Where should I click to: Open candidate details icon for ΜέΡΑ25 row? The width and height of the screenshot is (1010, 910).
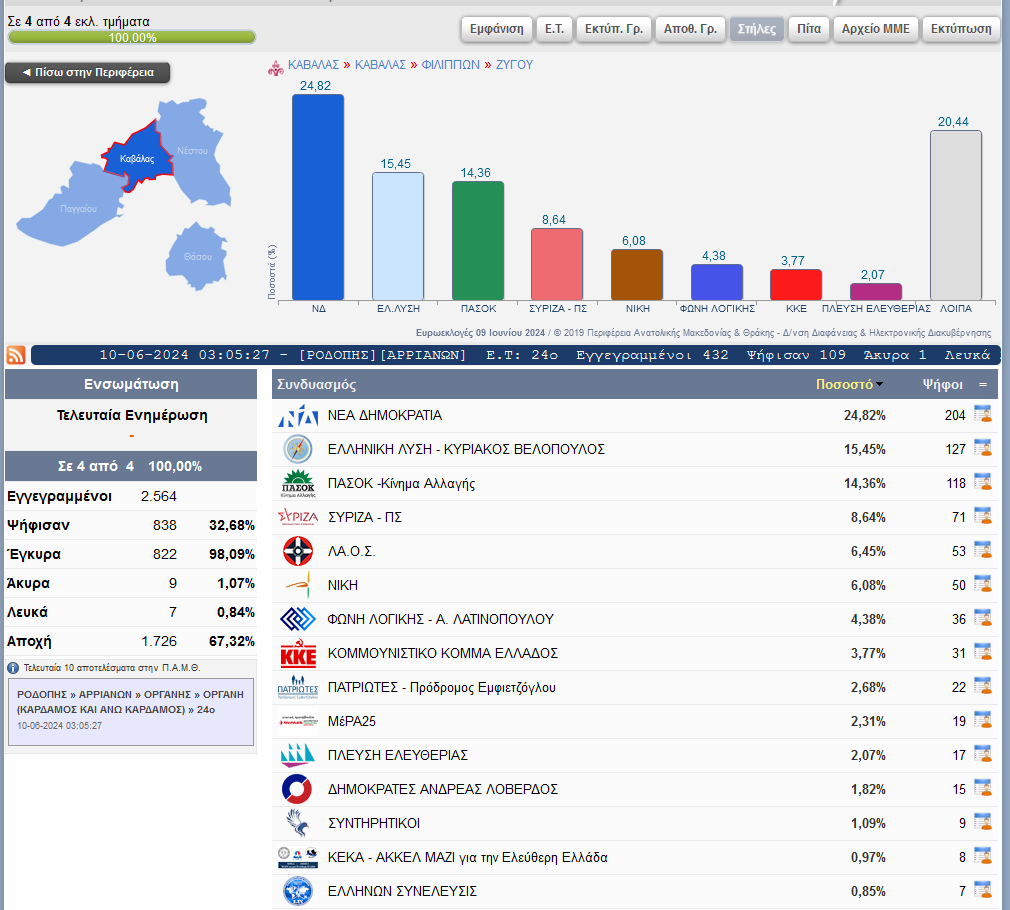point(982,721)
